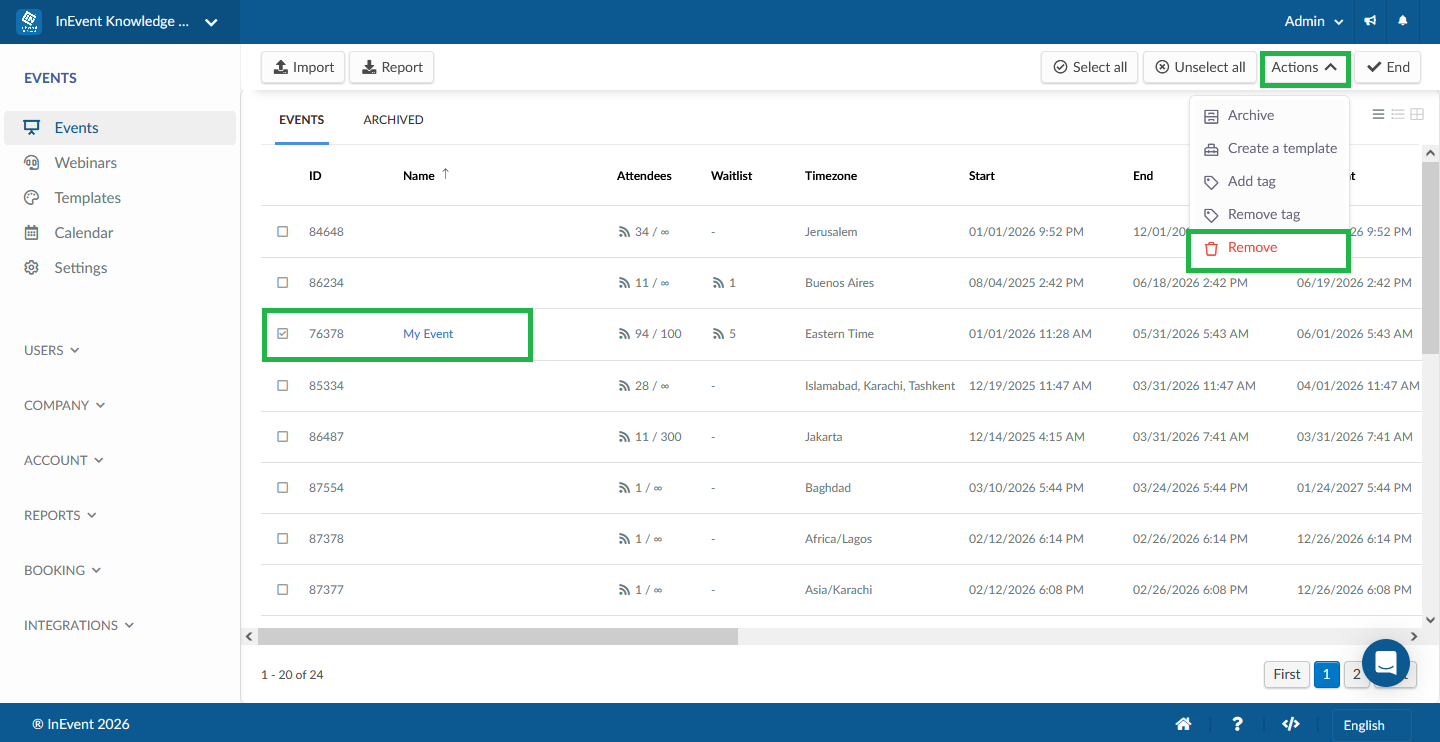
Task: Choose Archive from the Actions menu
Action: coord(1269,116)
